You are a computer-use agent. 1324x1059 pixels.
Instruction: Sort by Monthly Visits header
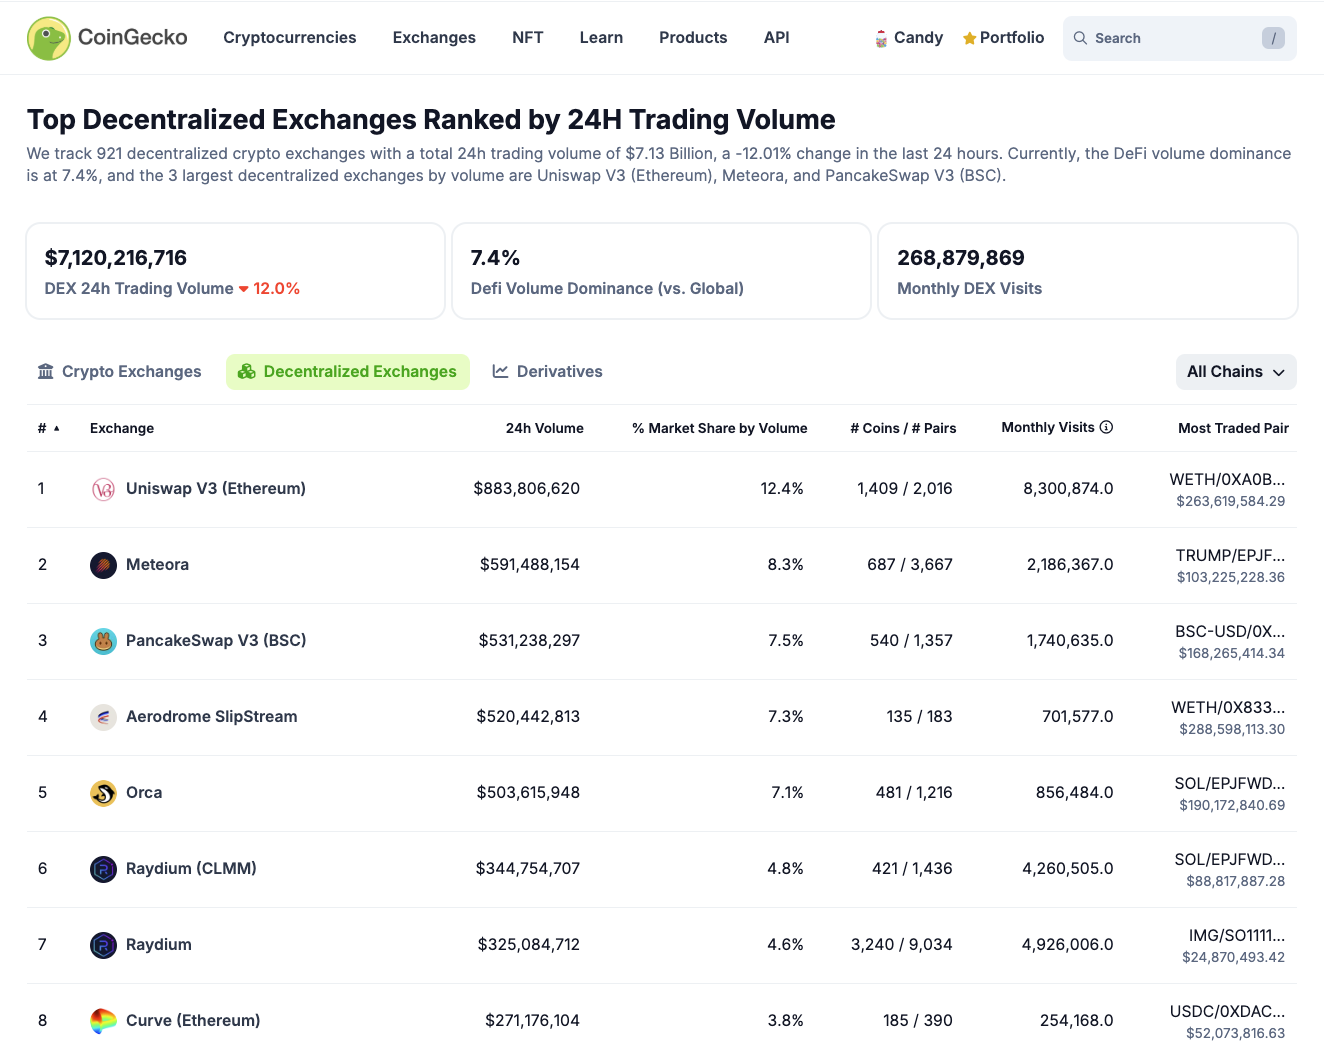pos(1048,427)
